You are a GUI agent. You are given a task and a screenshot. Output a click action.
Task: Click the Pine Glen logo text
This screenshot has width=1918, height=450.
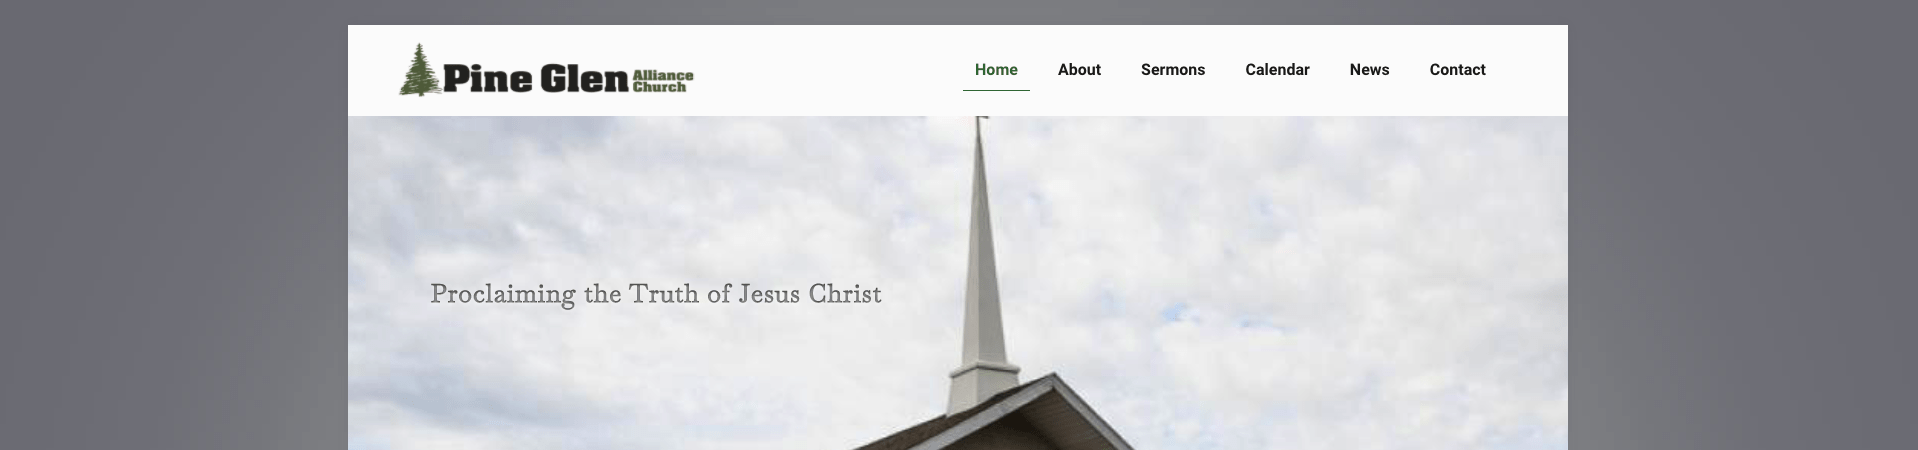pyautogui.click(x=536, y=78)
